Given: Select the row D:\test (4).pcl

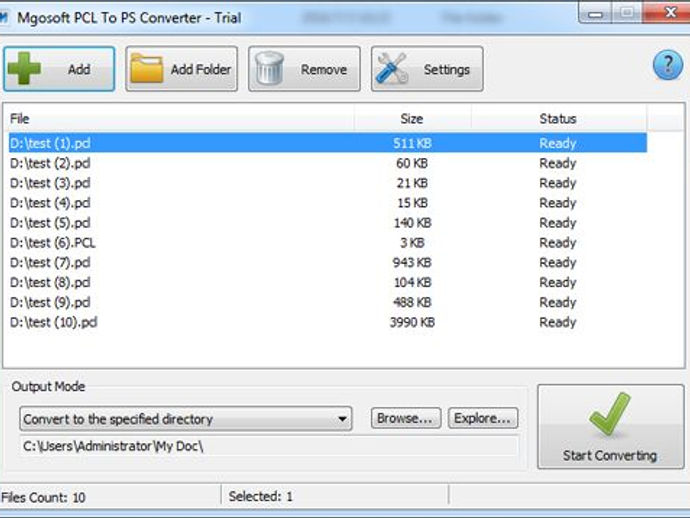Looking at the screenshot, I should point(328,203).
